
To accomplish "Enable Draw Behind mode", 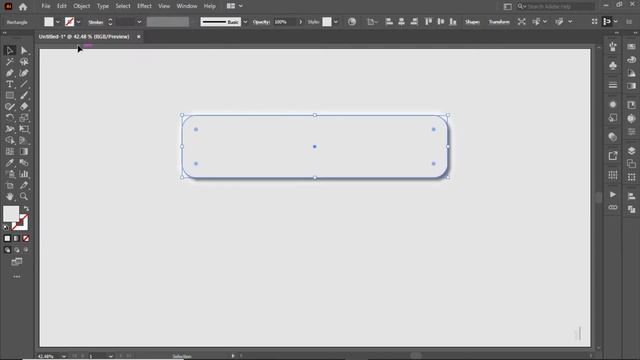I will point(16,250).
